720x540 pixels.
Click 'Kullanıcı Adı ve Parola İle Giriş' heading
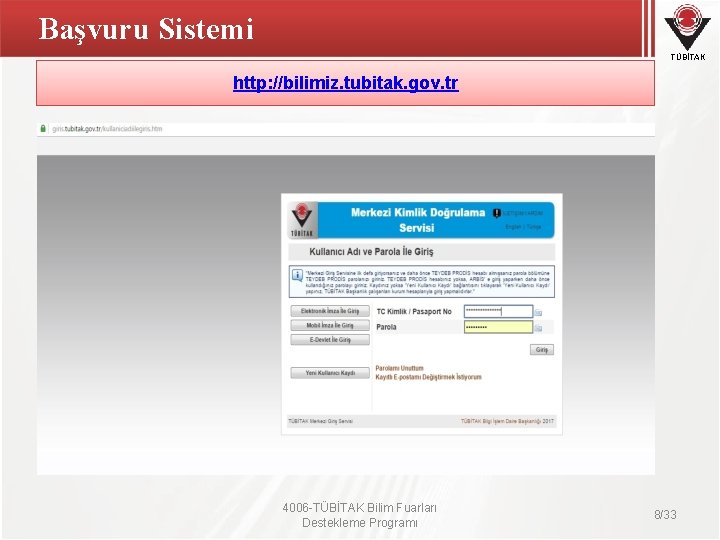[371, 252]
